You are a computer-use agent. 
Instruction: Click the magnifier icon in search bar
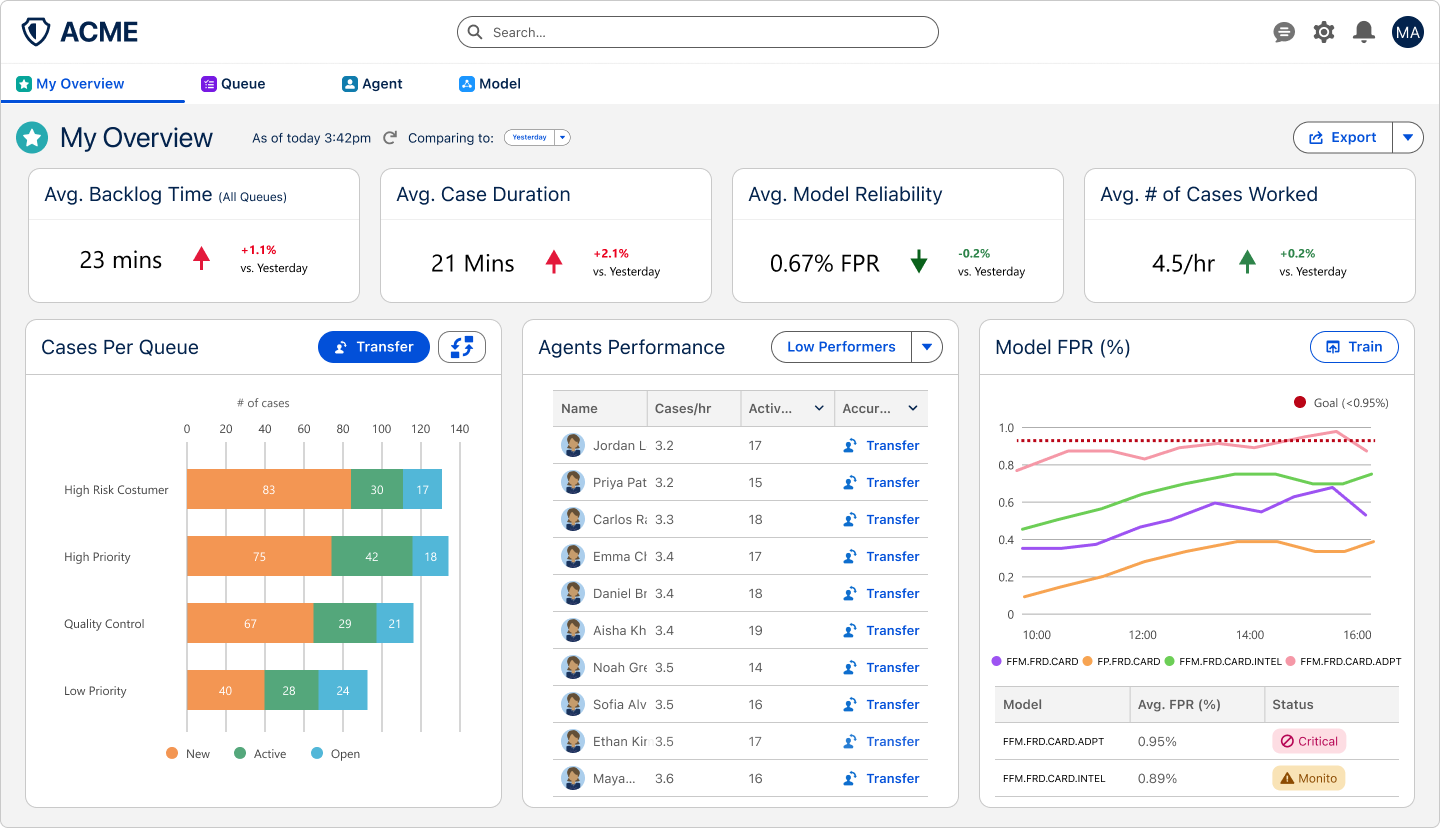(475, 32)
